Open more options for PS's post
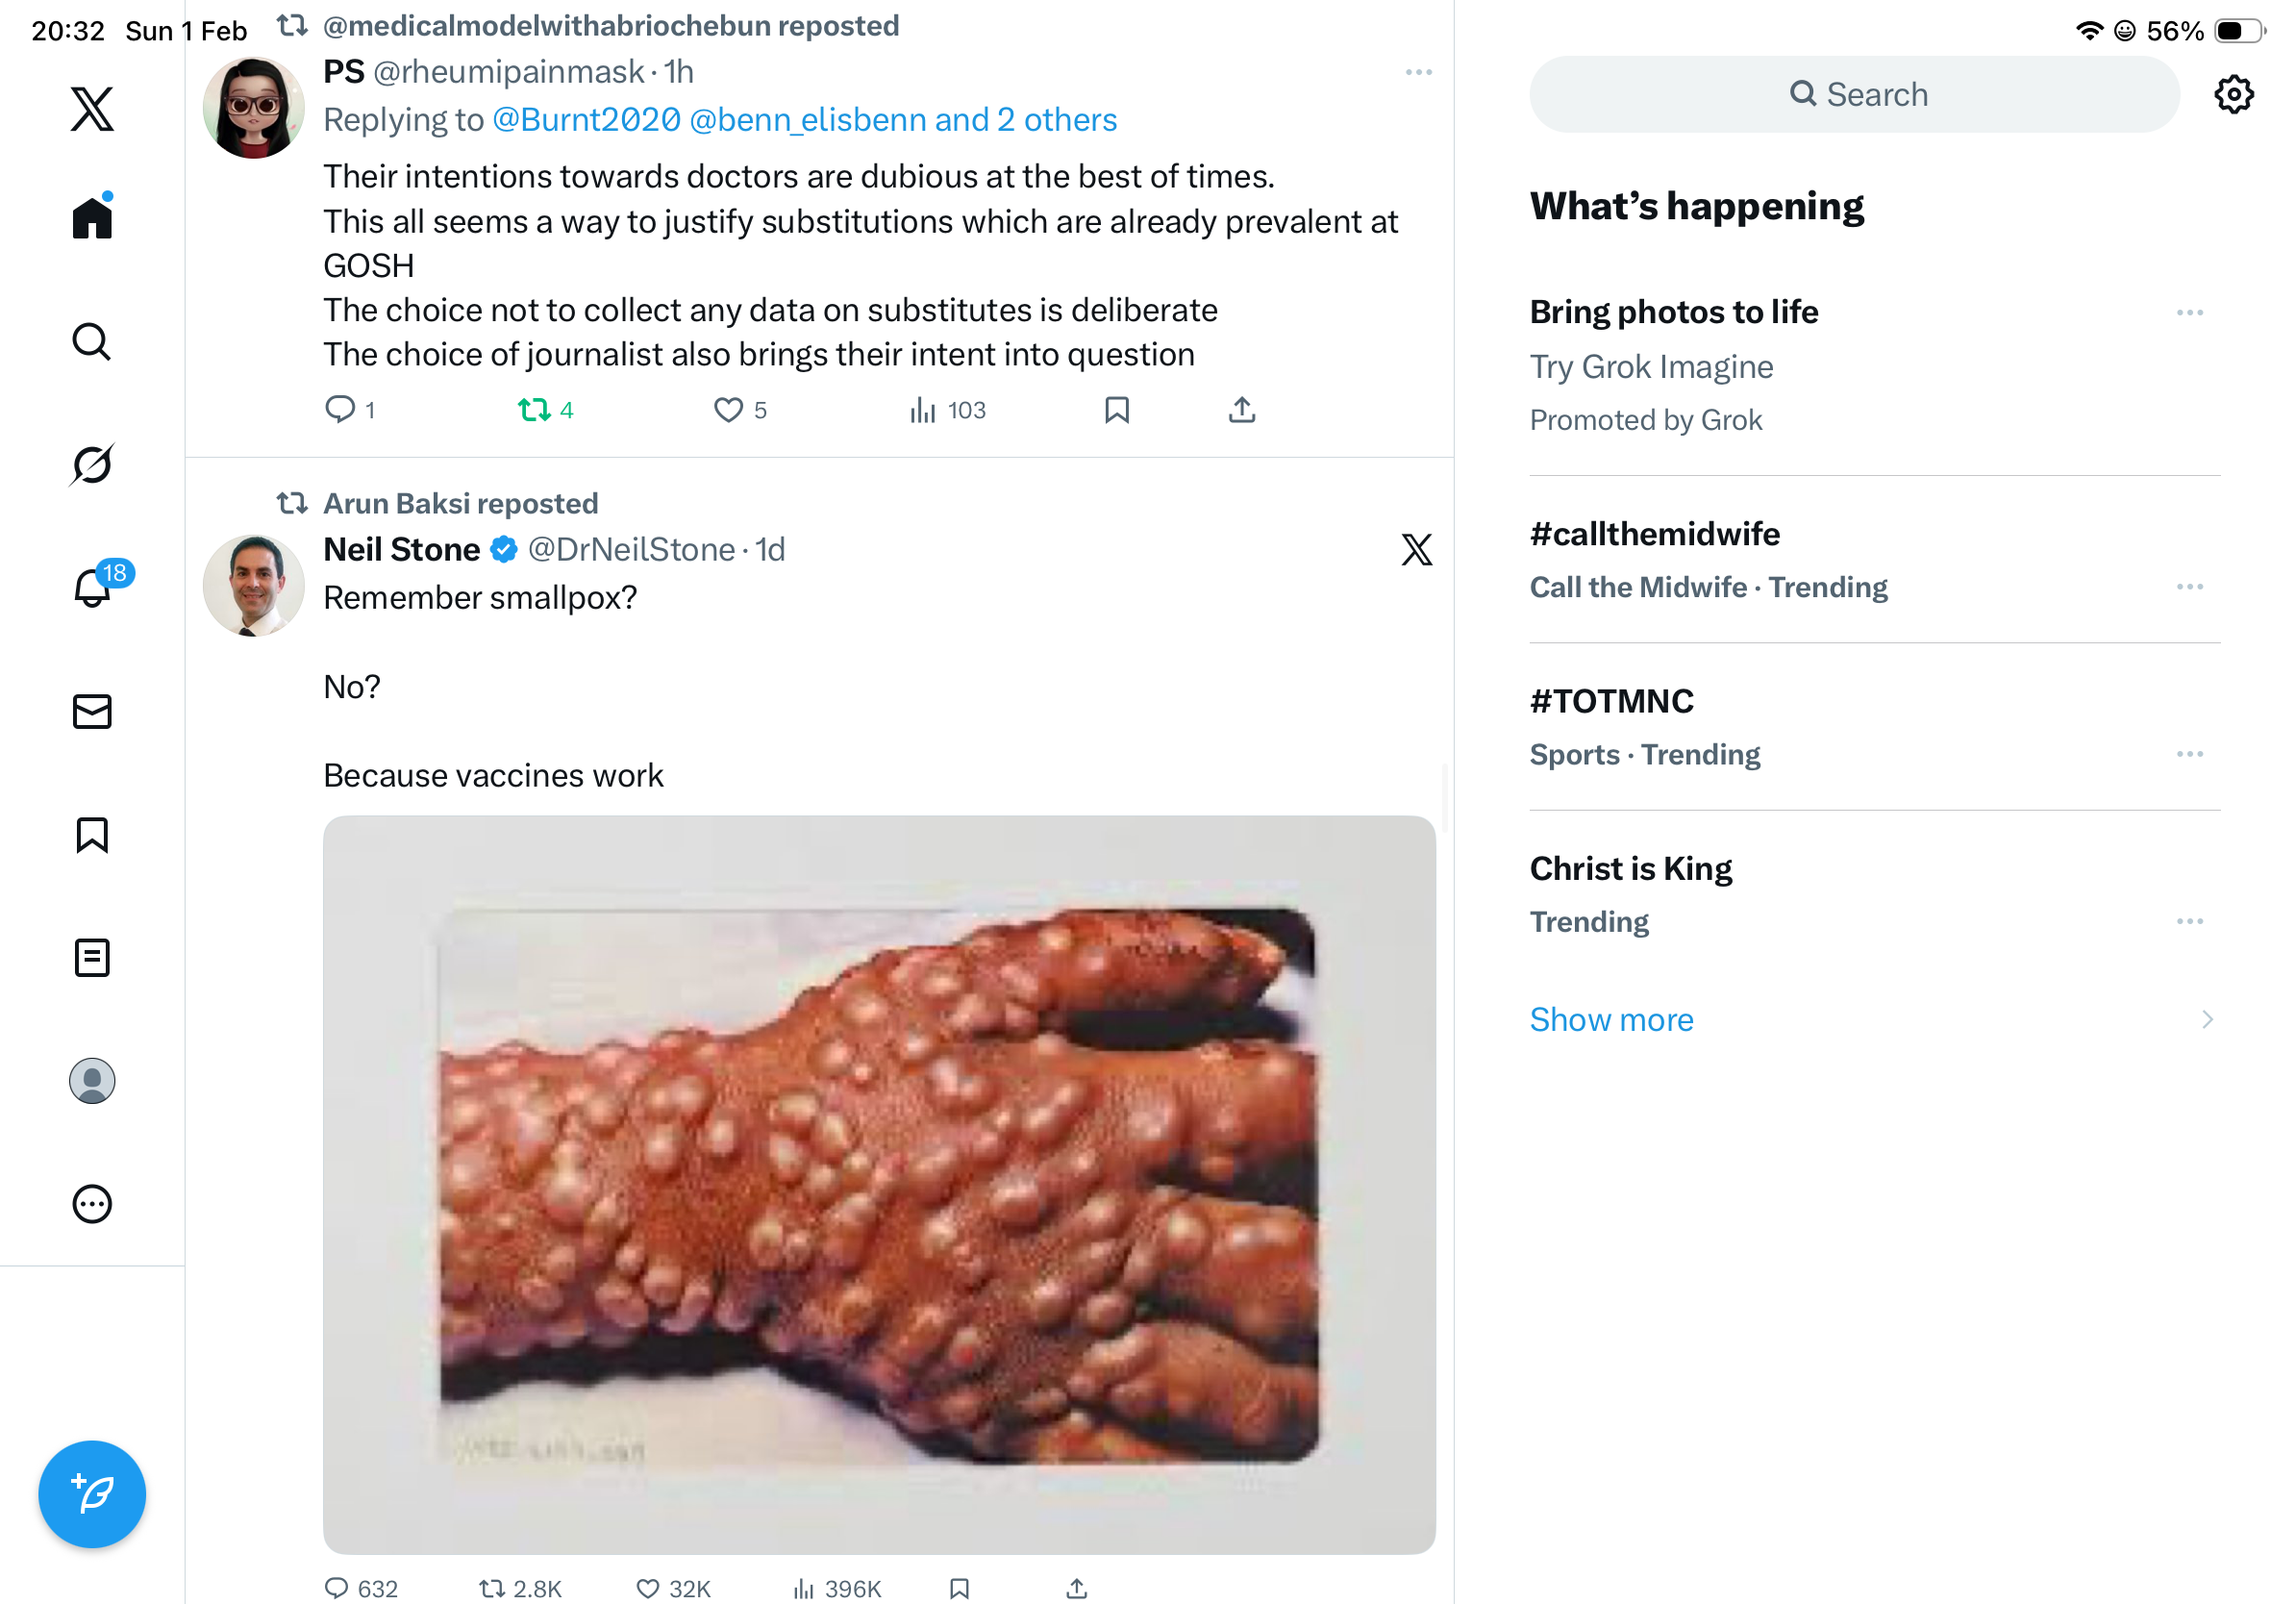 pyautogui.click(x=1418, y=72)
